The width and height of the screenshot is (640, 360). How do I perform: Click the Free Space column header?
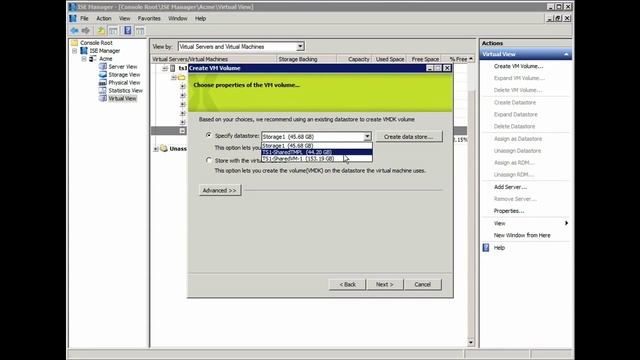[x=424, y=59]
